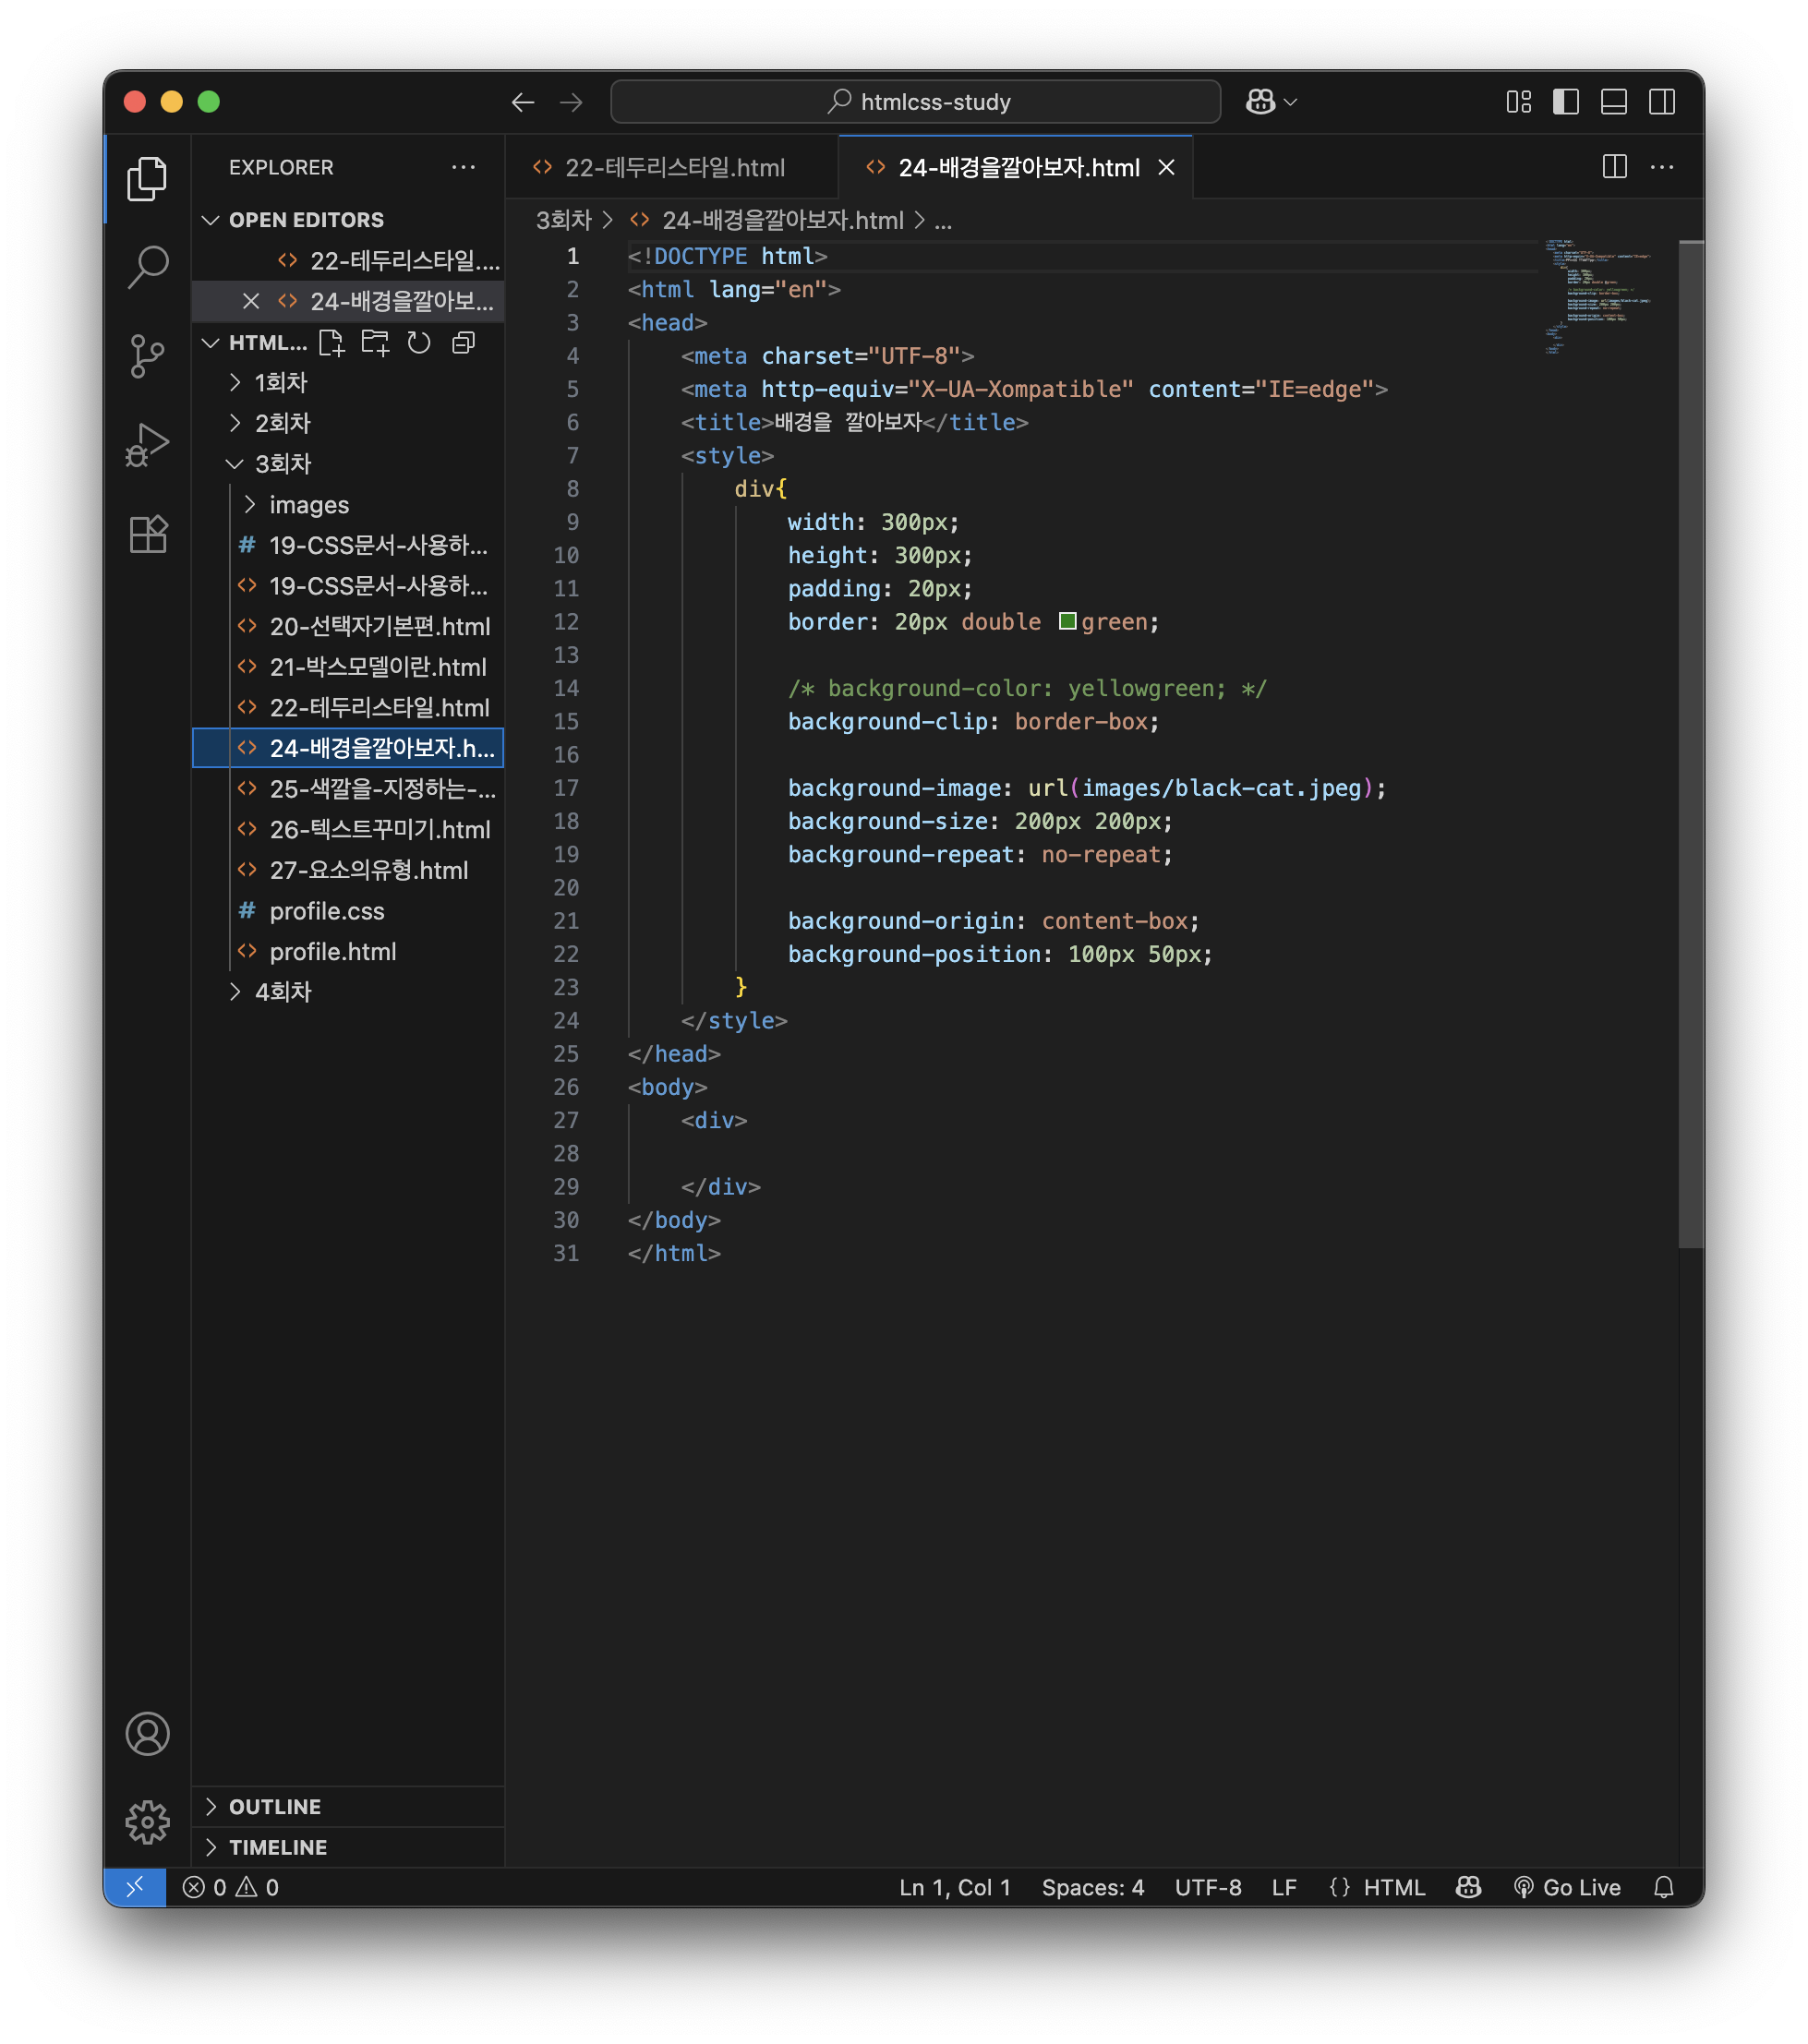Image resolution: width=1808 pixels, height=2044 pixels.
Task: Click the New Folder icon in explorer
Action: point(375,343)
